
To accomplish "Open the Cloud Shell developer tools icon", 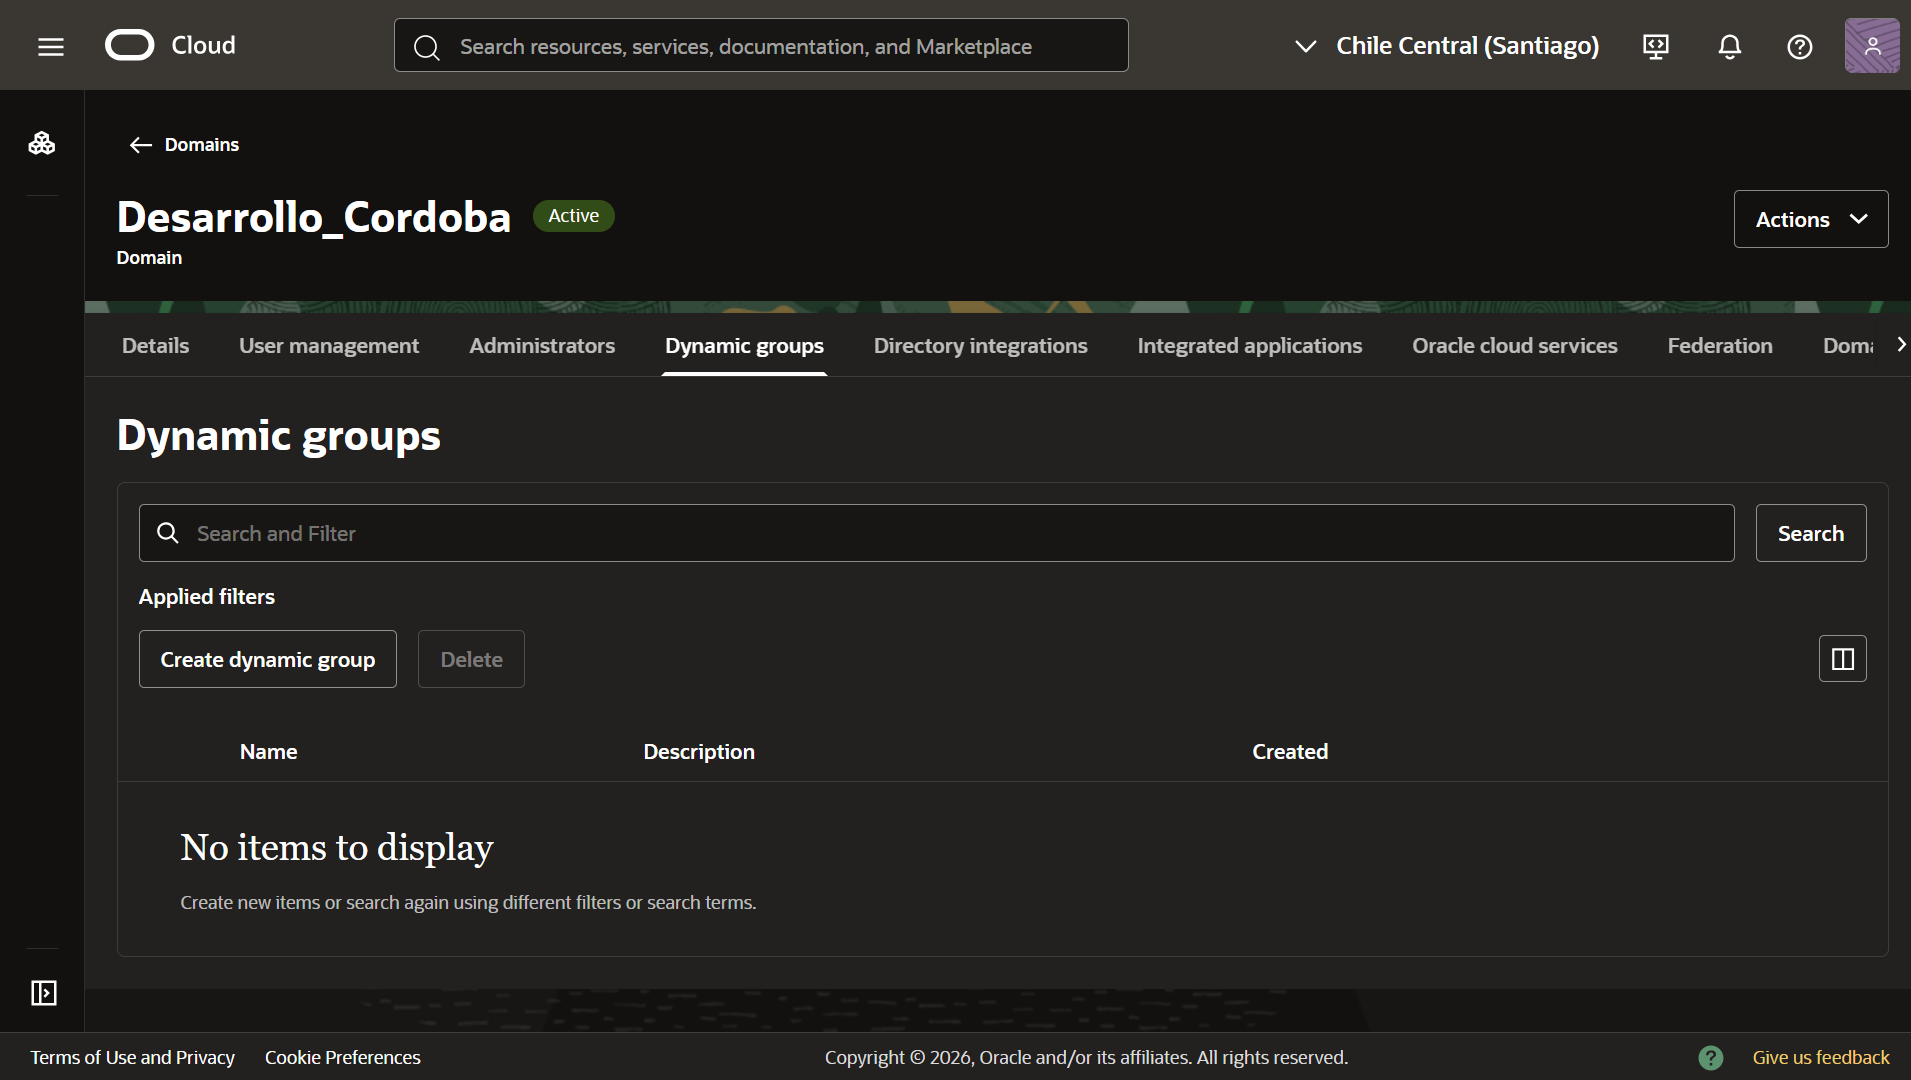I will click(x=1656, y=46).
